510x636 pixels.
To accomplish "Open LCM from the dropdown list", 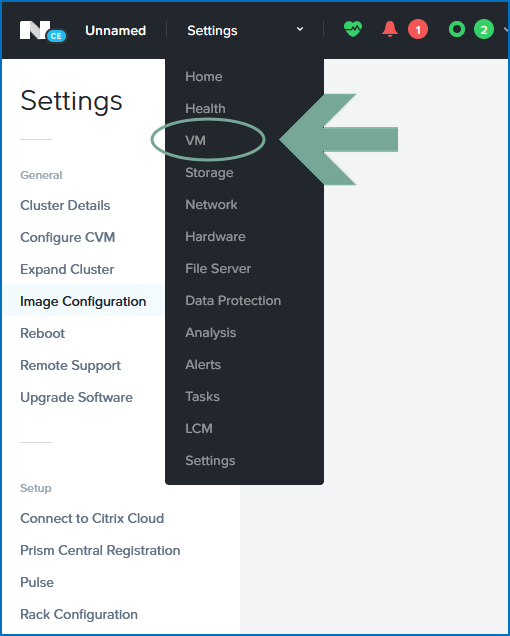I will click(x=199, y=428).
